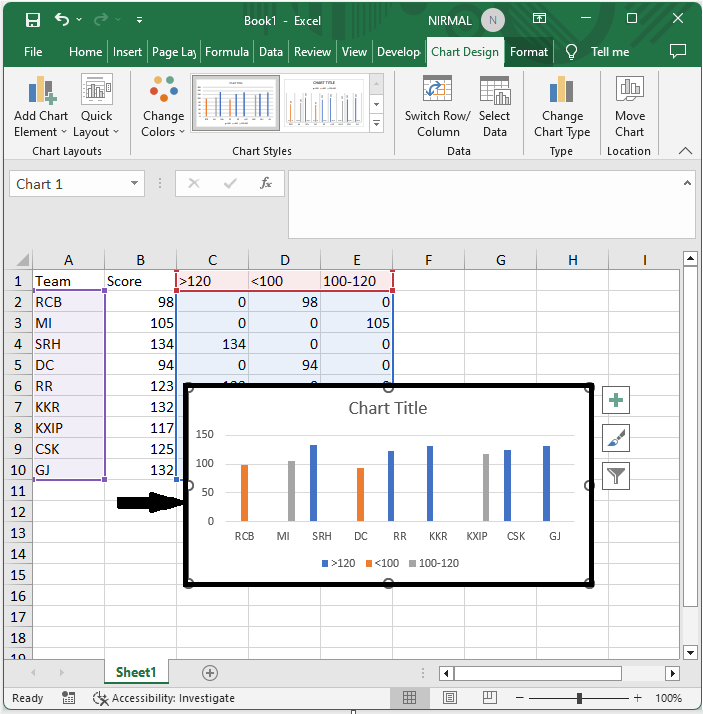
Task: Click the Insert Function fx icon
Action: pyautogui.click(x=266, y=183)
